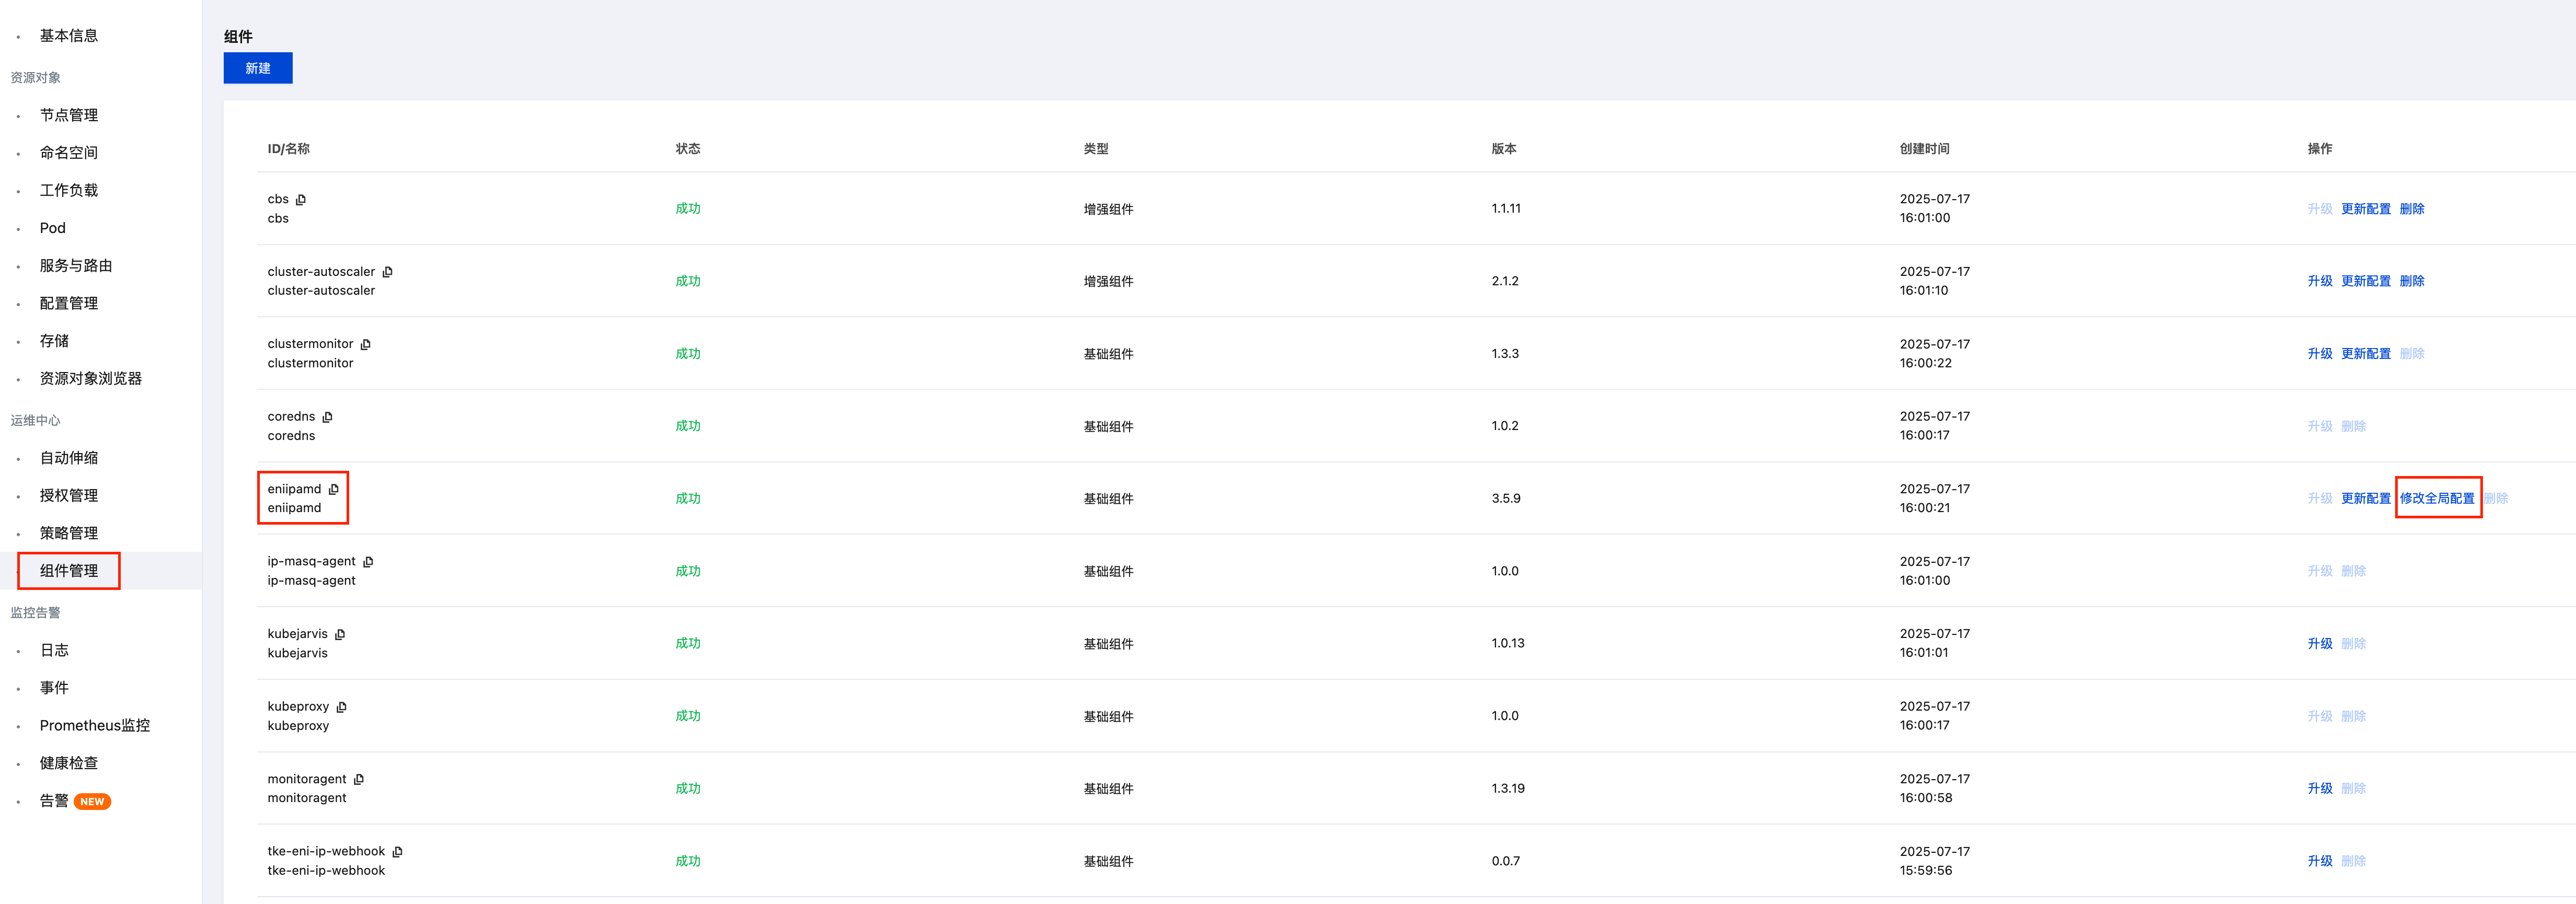Delete the cbs component
The height and width of the screenshot is (904, 2576).
pyautogui.click(x=2411, y=209)
